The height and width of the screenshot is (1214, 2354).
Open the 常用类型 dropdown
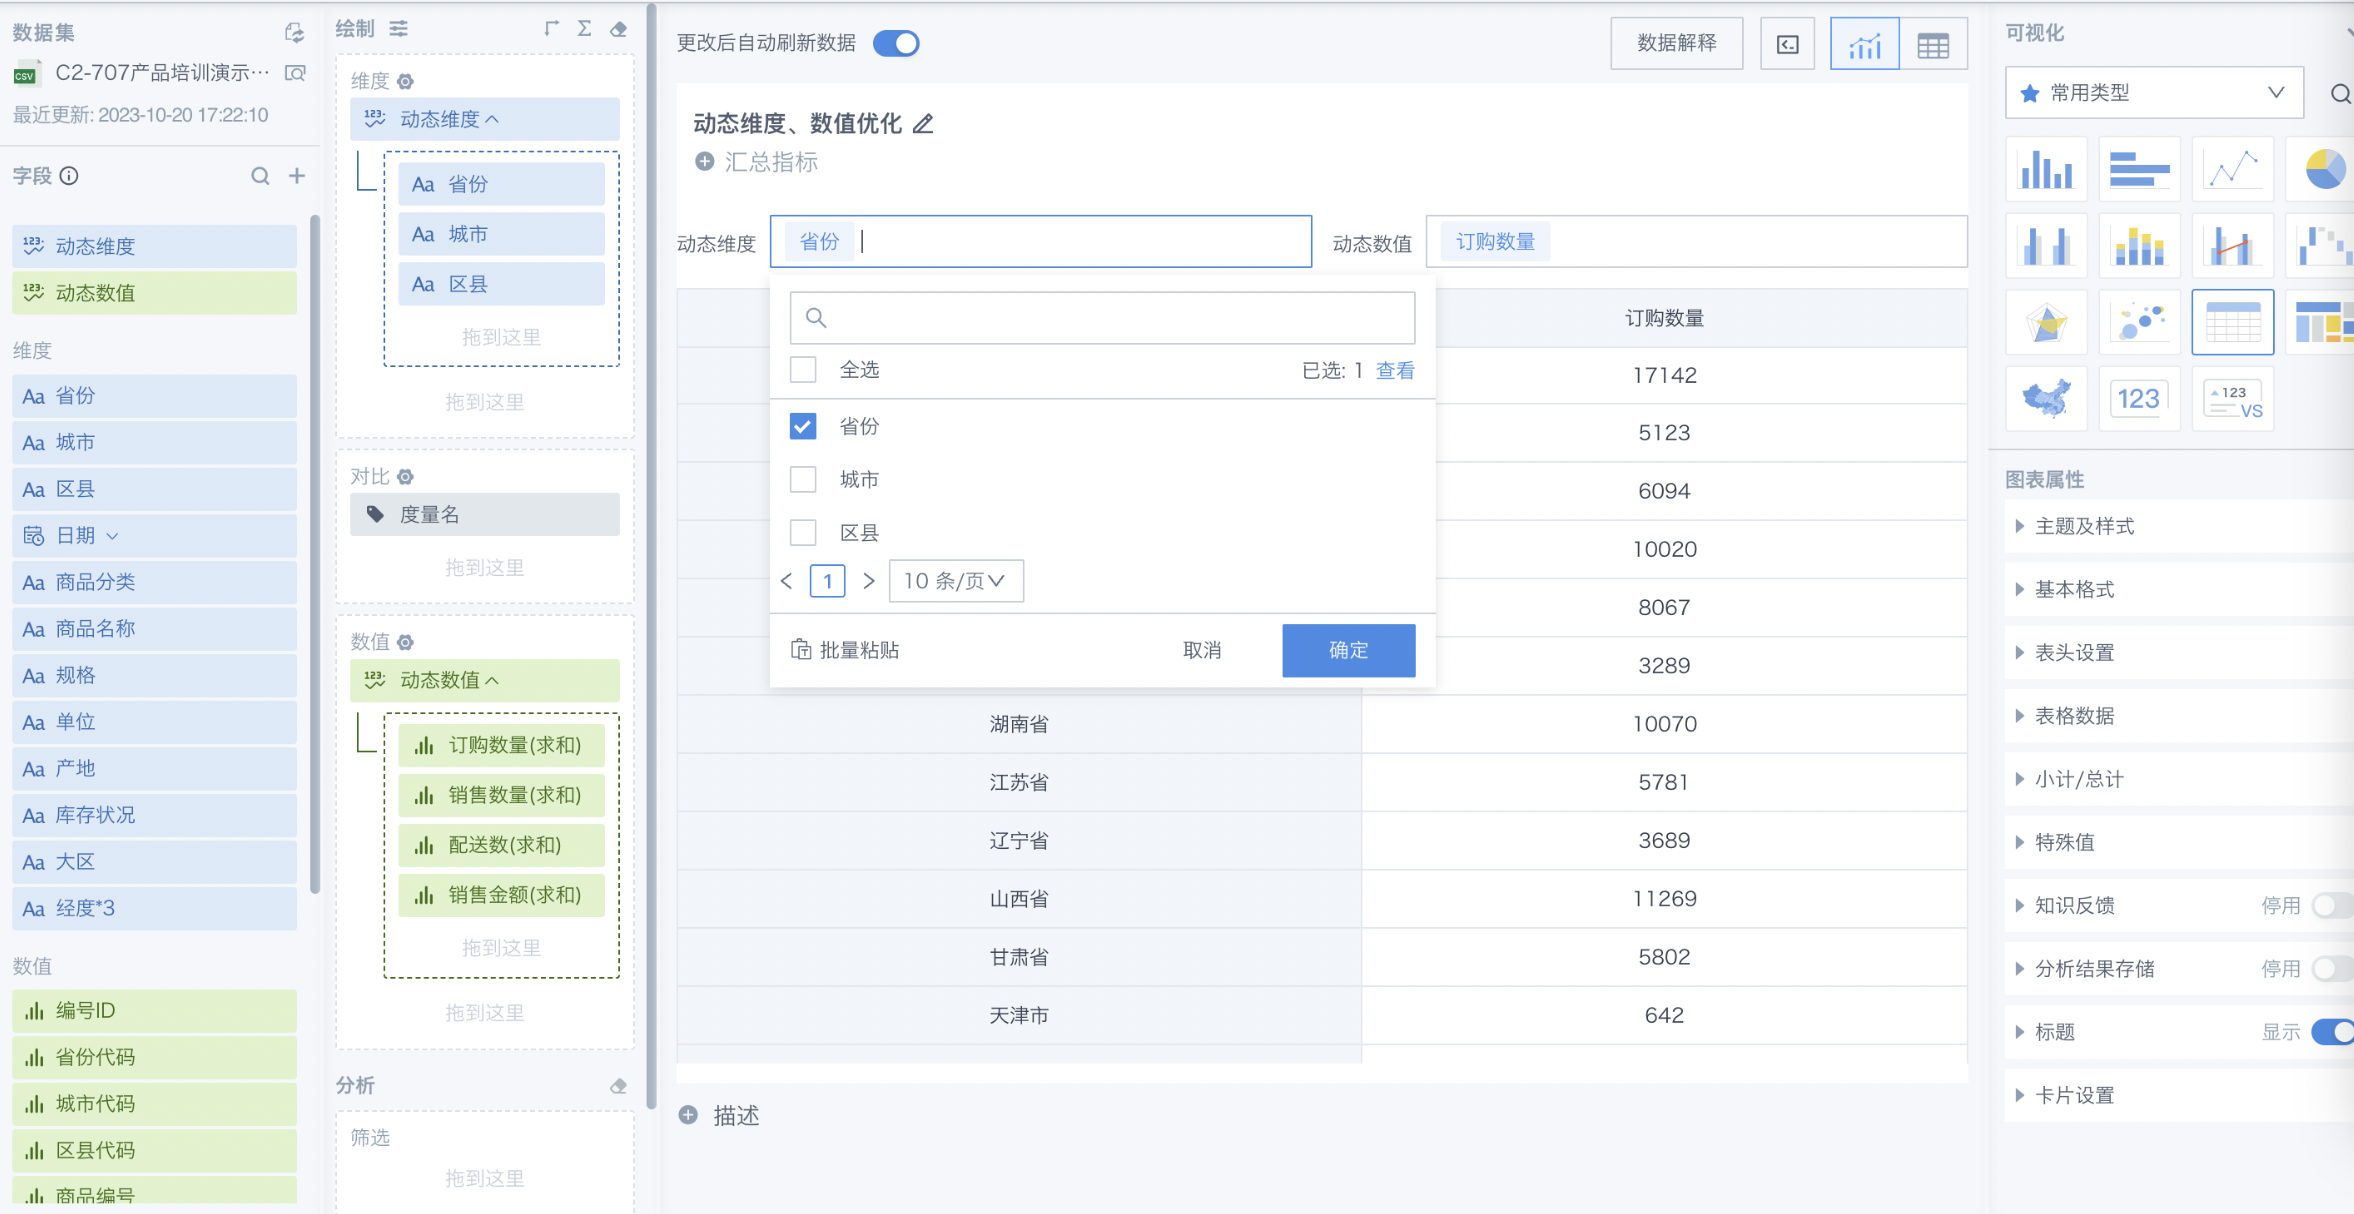(2154, 93)
